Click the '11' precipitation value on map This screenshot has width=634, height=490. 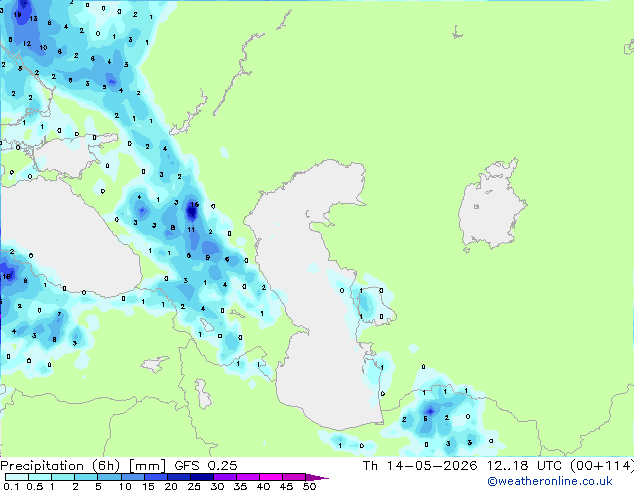tap(191, 230)
